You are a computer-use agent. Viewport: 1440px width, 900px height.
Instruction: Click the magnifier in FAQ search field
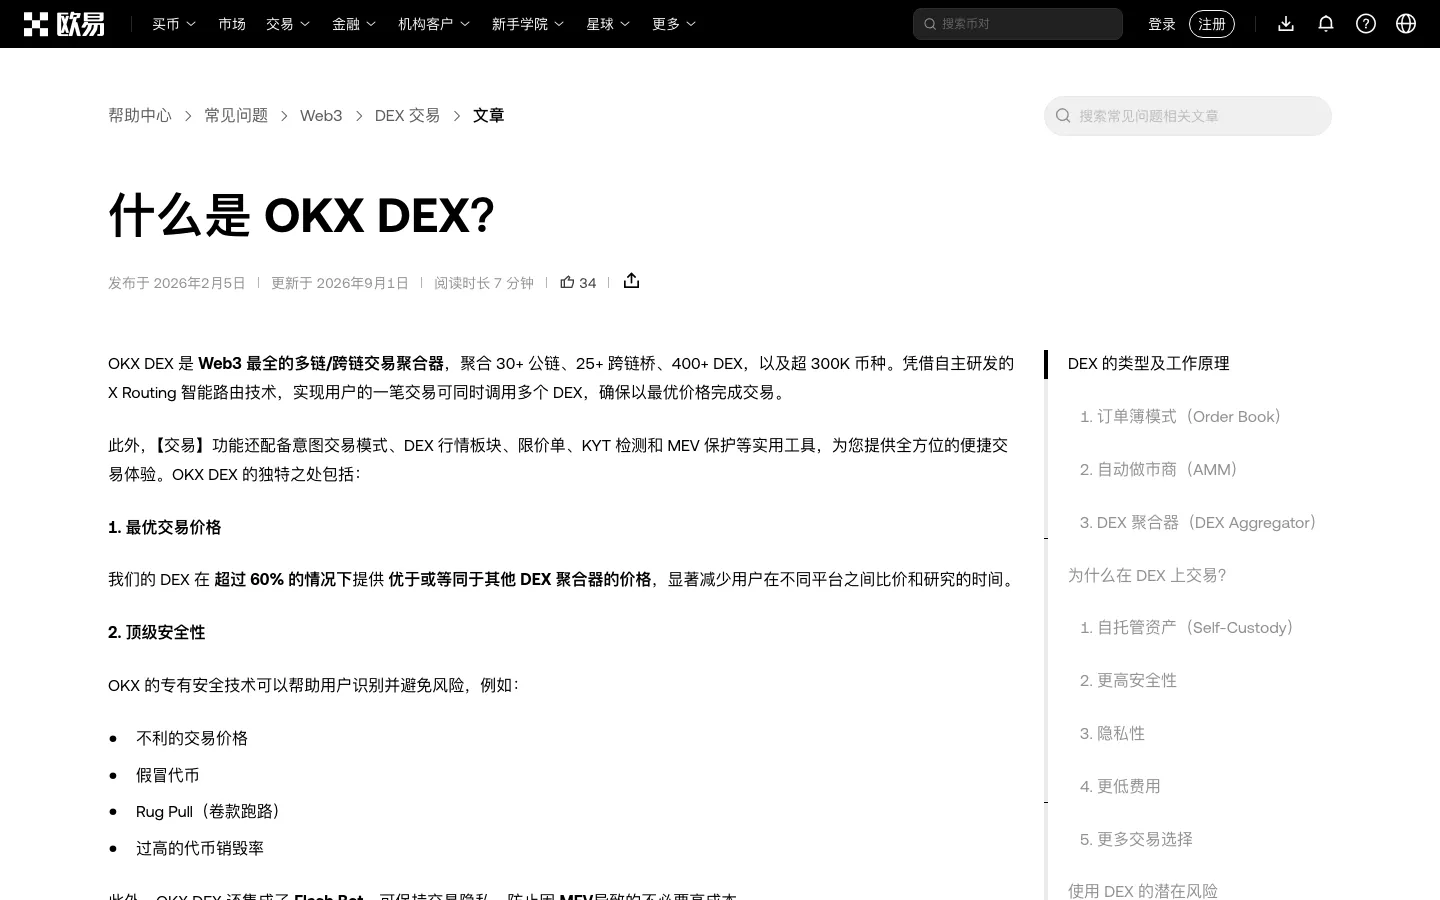click(1063, 116)
